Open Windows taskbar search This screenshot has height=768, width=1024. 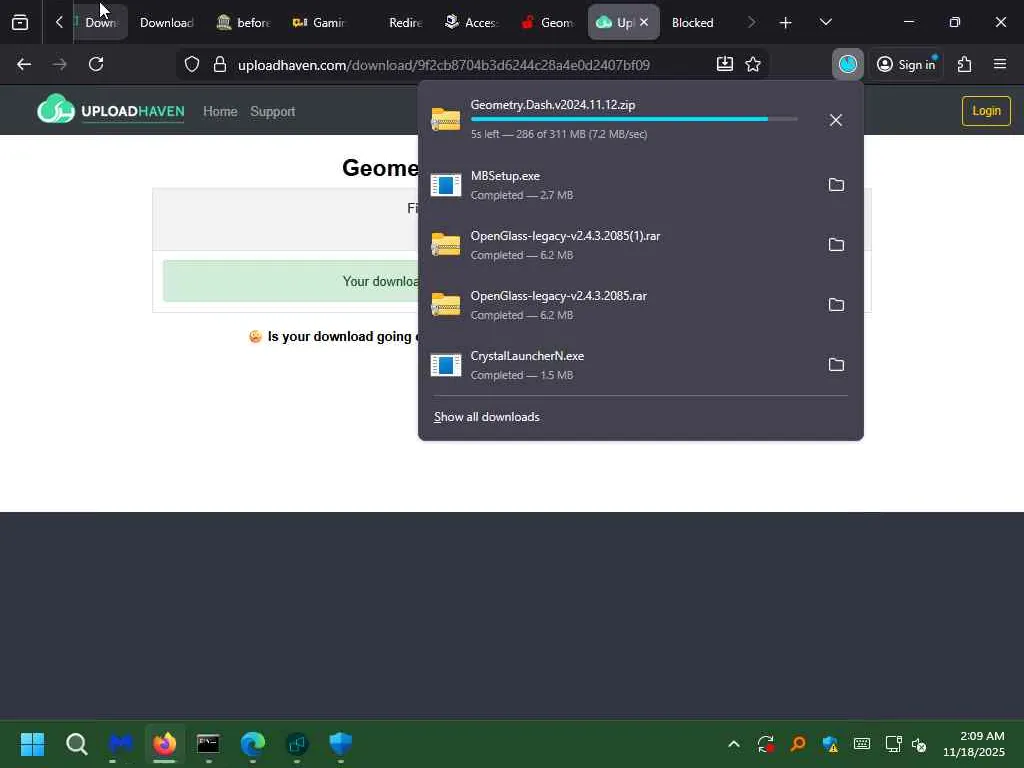click(x=76, y=743)
